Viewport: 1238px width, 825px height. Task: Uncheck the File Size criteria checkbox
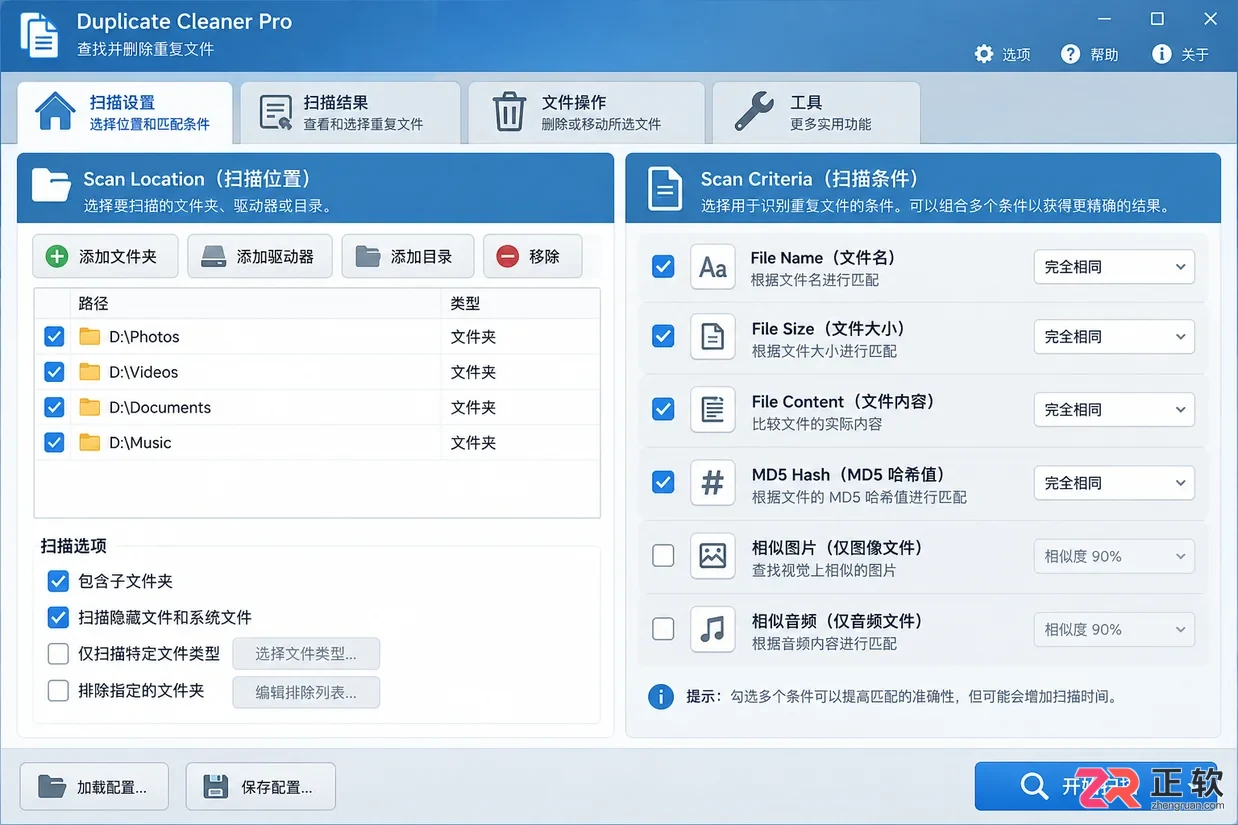pyautogui.click(x=663, y=337)
